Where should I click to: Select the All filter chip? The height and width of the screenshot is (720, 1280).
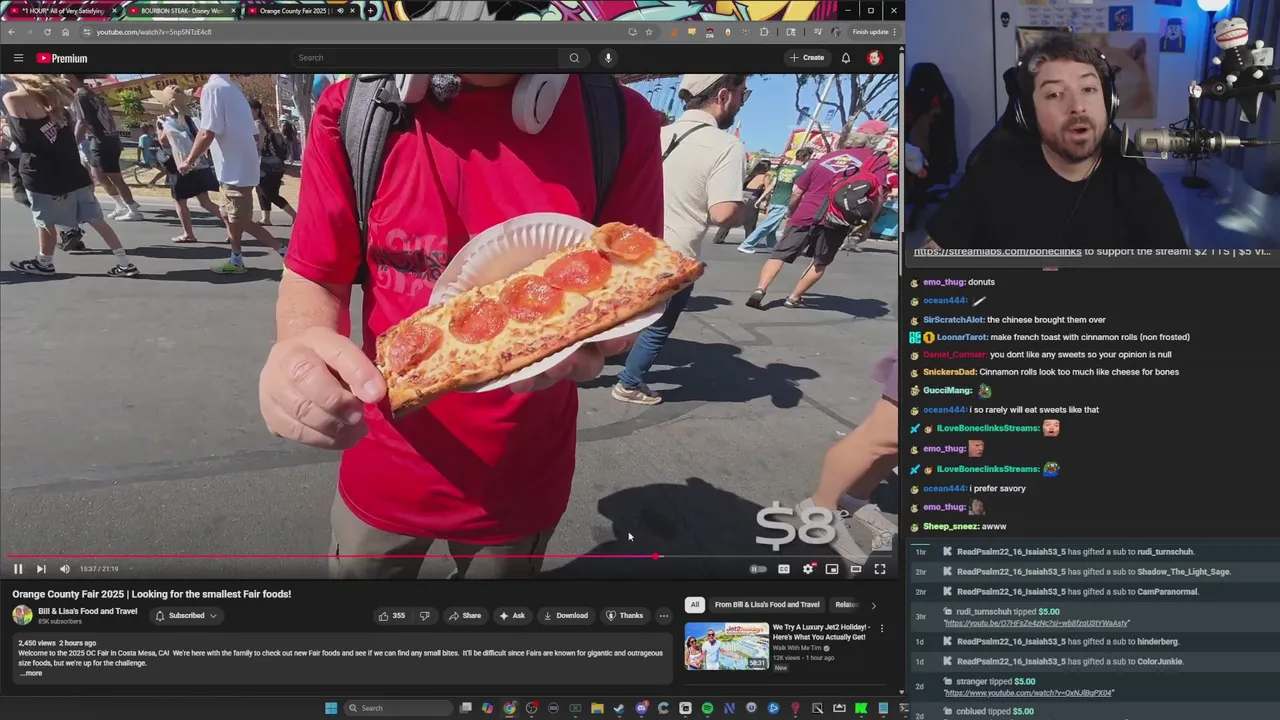(695, 605)
